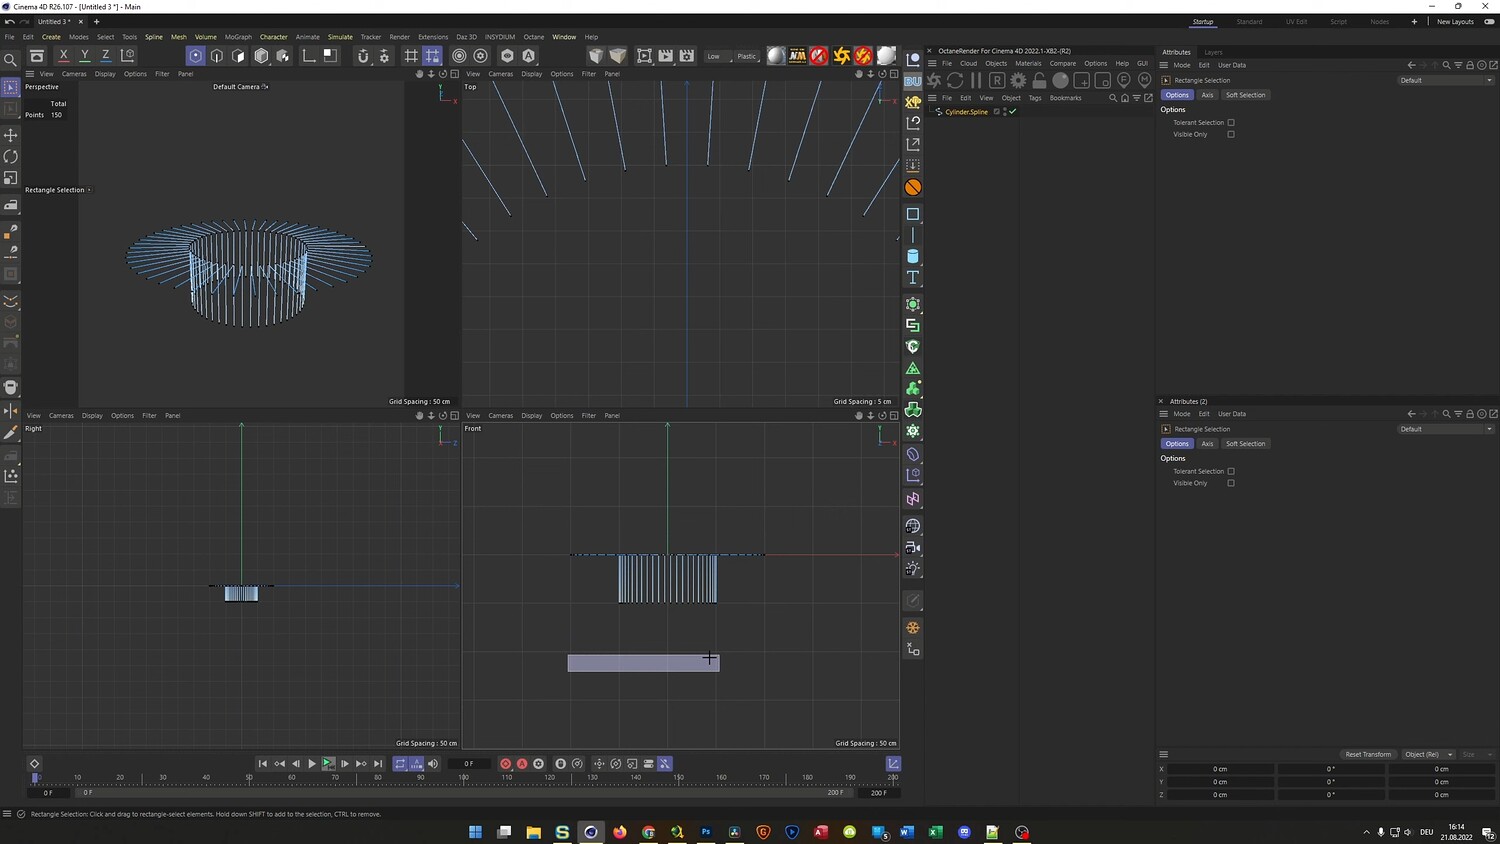Click the current frame field showing 0 F

click(469, 764)
